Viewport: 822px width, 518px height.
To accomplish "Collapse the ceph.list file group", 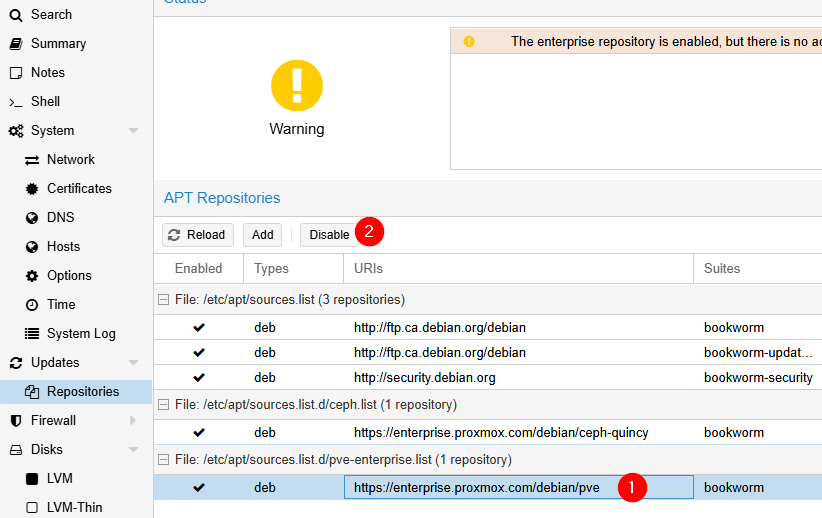I will coord(163,405).
